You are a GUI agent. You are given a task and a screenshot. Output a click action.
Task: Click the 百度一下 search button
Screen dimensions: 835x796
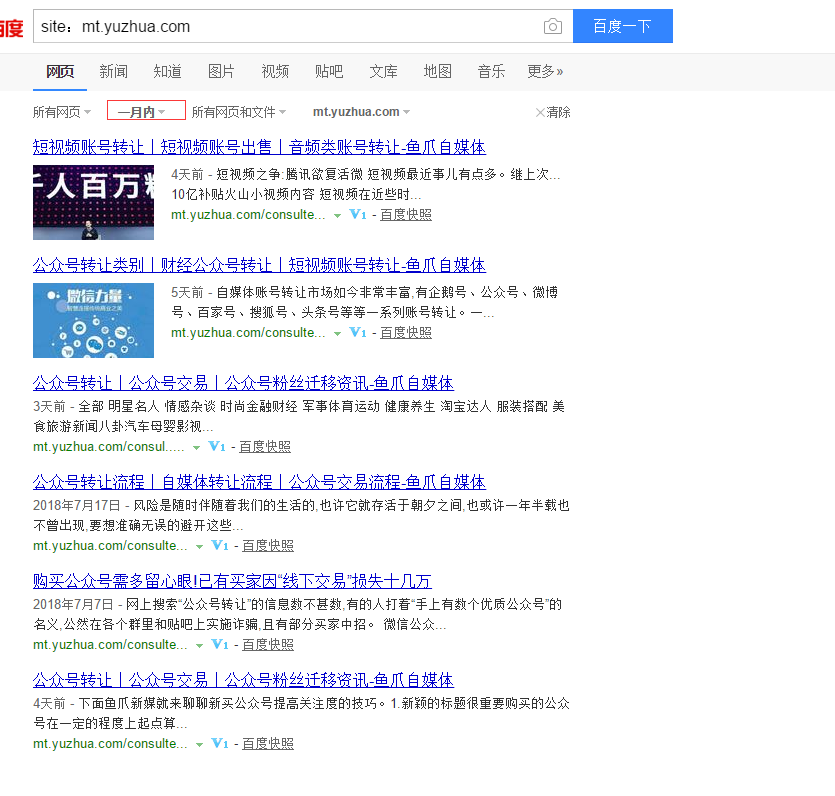coord(623,26)
